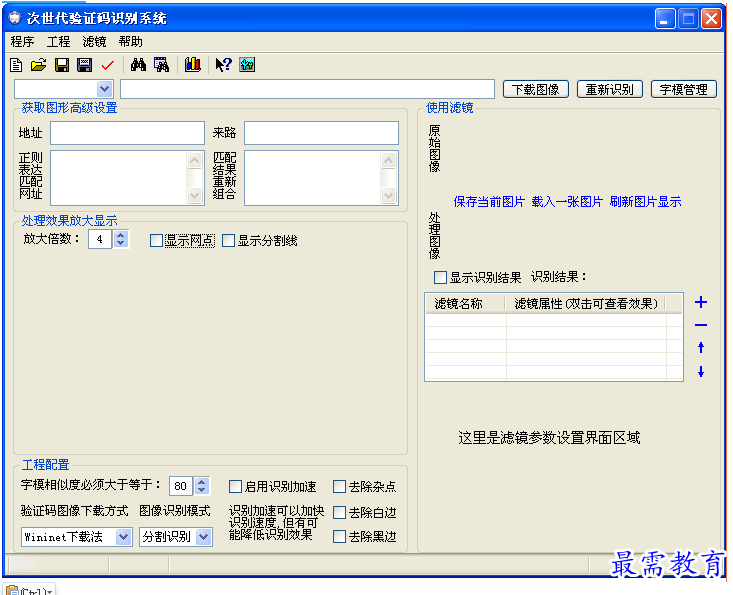Check the 去除黑边 option

[339, 537]
